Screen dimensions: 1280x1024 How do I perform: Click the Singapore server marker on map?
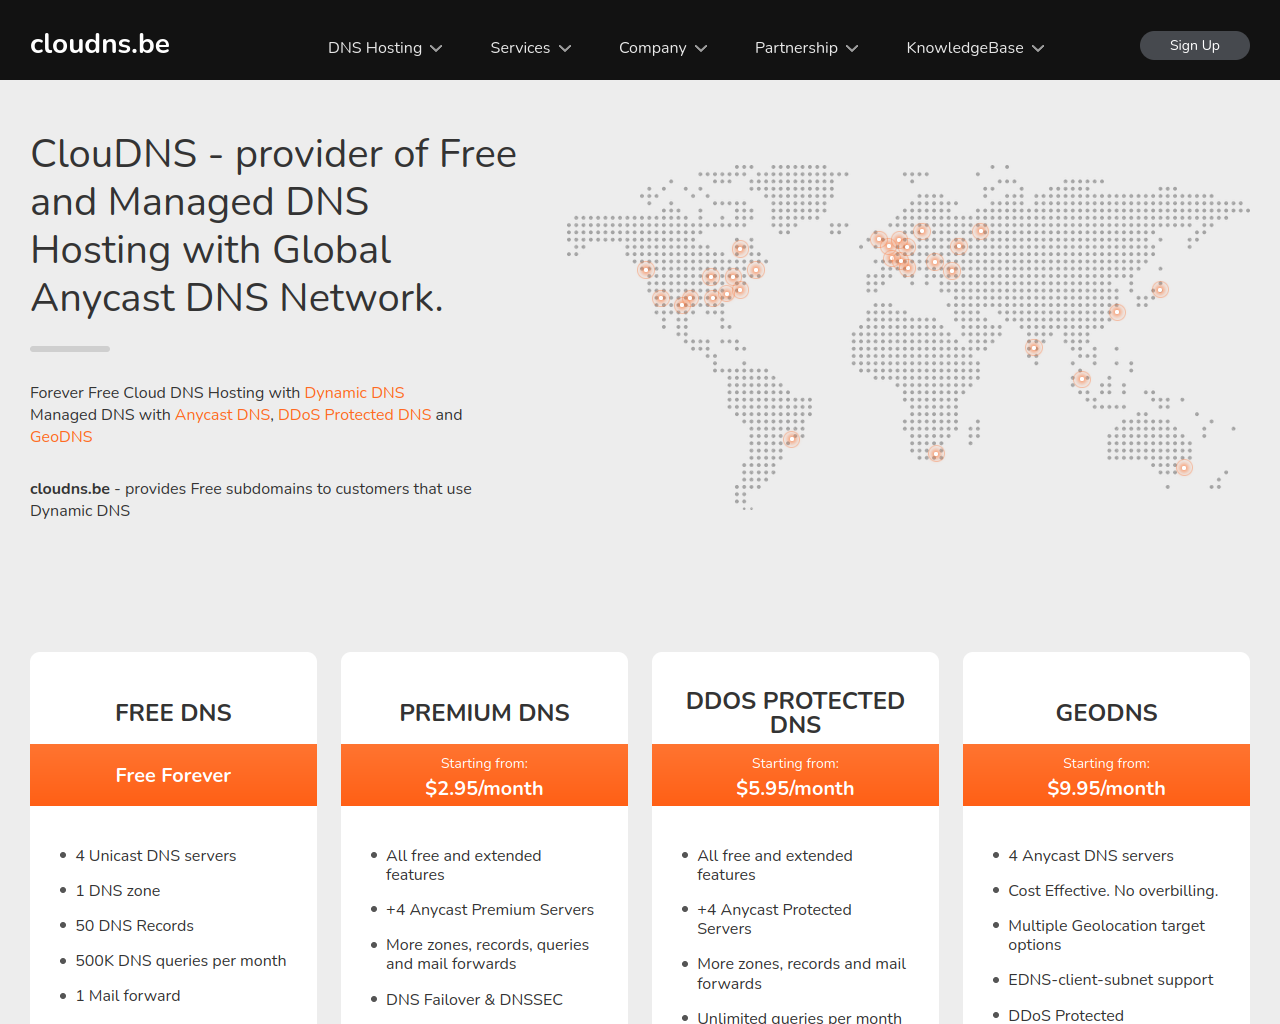tap(1081, 379)
